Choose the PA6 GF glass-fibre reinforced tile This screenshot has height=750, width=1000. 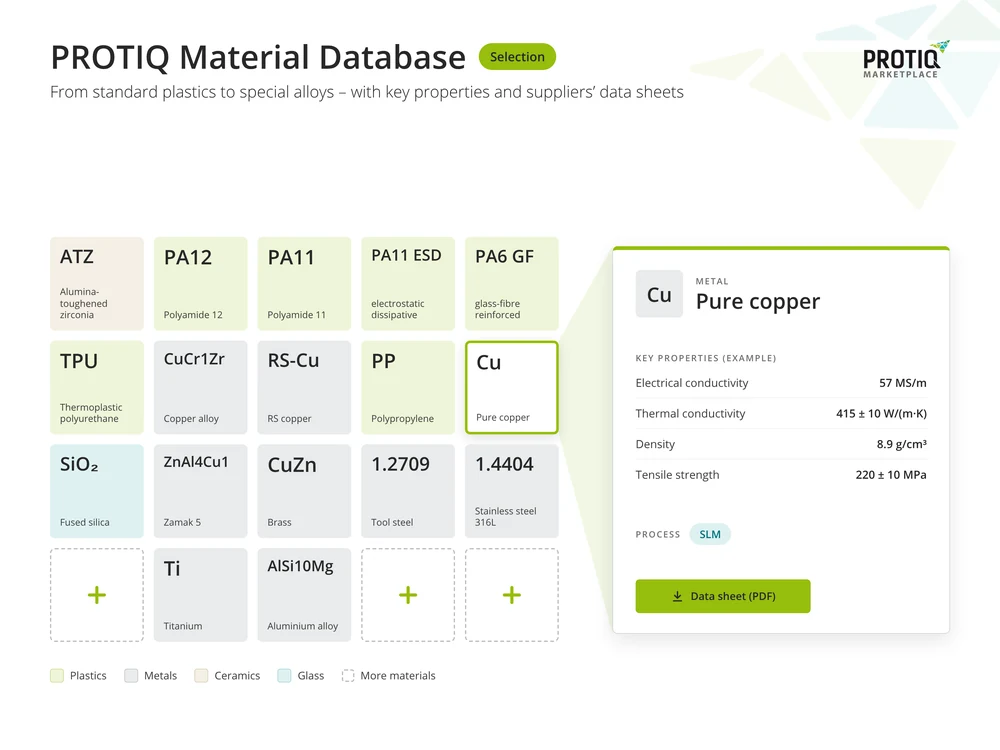(511, 284)
